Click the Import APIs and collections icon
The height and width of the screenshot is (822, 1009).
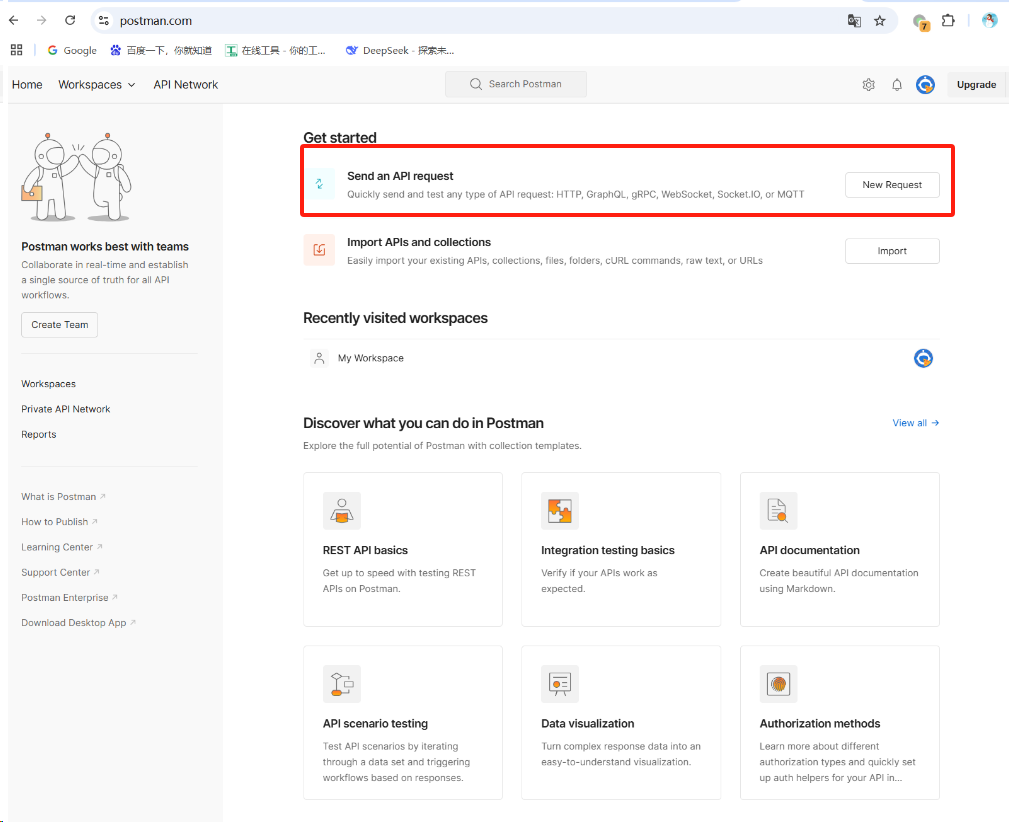click(319, 250)
